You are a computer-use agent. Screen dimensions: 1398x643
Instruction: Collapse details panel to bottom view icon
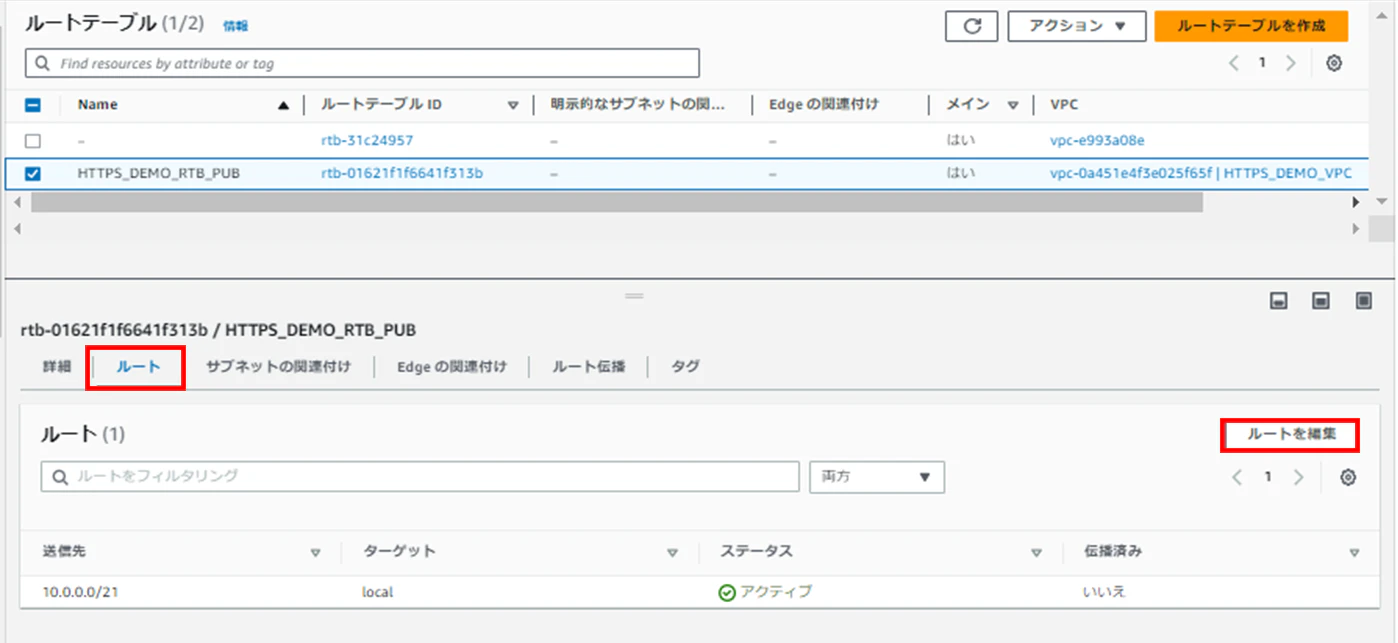pyautogui.click(x=1278, y=301)
